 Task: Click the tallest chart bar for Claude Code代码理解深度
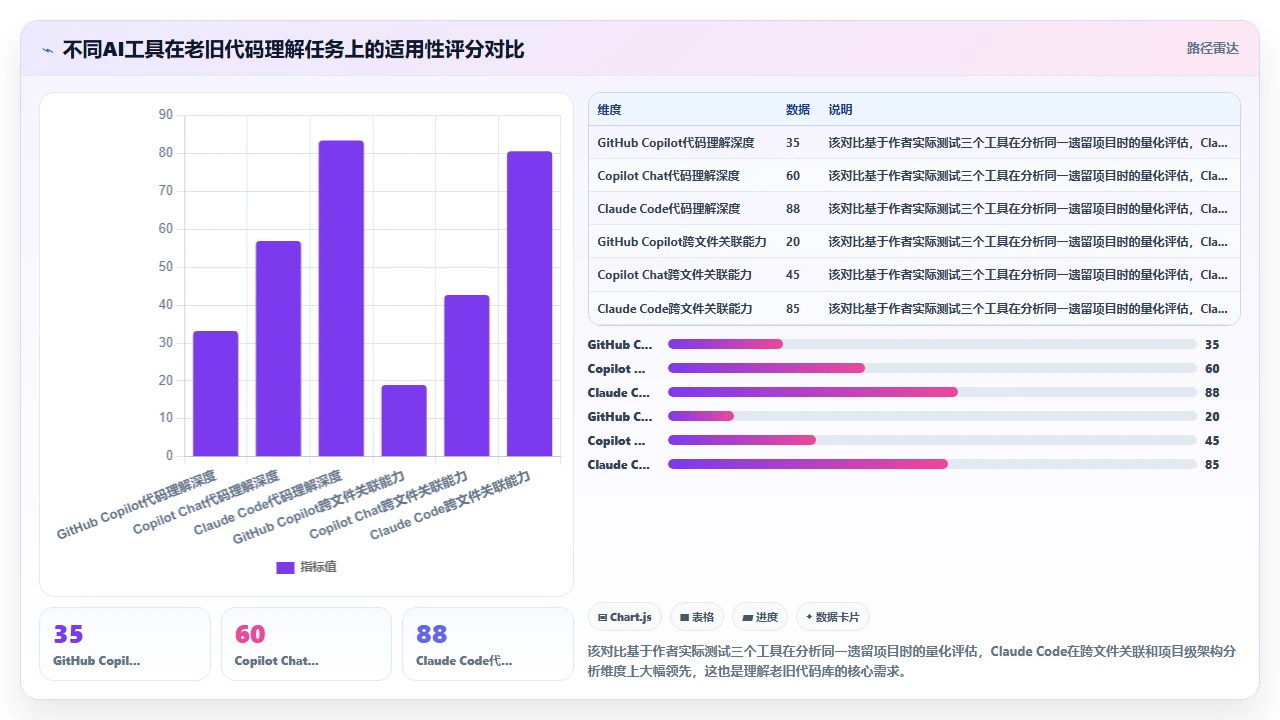pyautogui.click(x=341, y=299)
